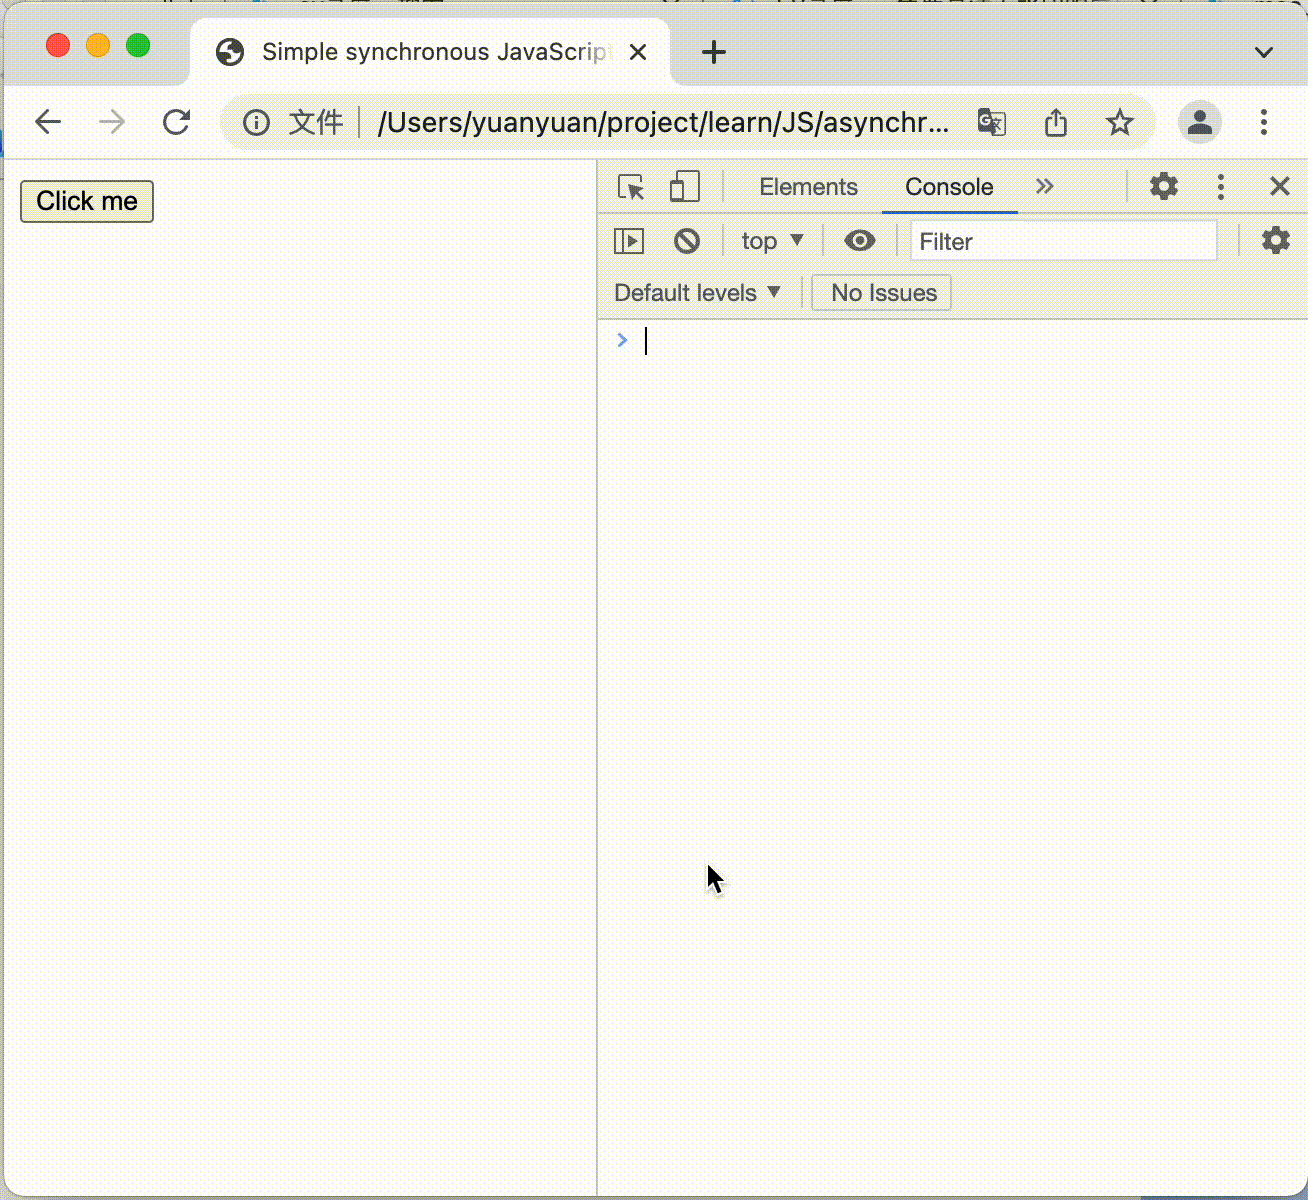
Task: Click the site info icon in address bar
Action: click(x=256, y=122)
